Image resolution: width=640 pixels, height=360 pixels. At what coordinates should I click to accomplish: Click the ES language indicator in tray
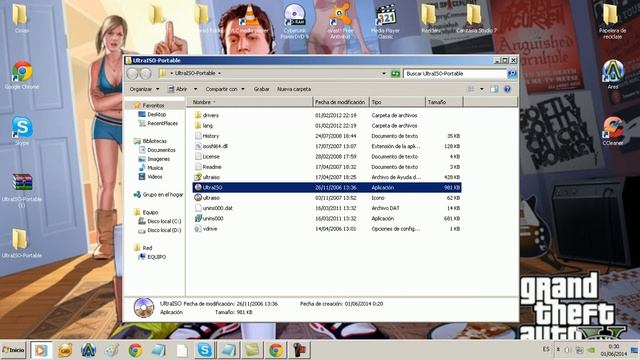pyautogui.click(x=546, y=349)
